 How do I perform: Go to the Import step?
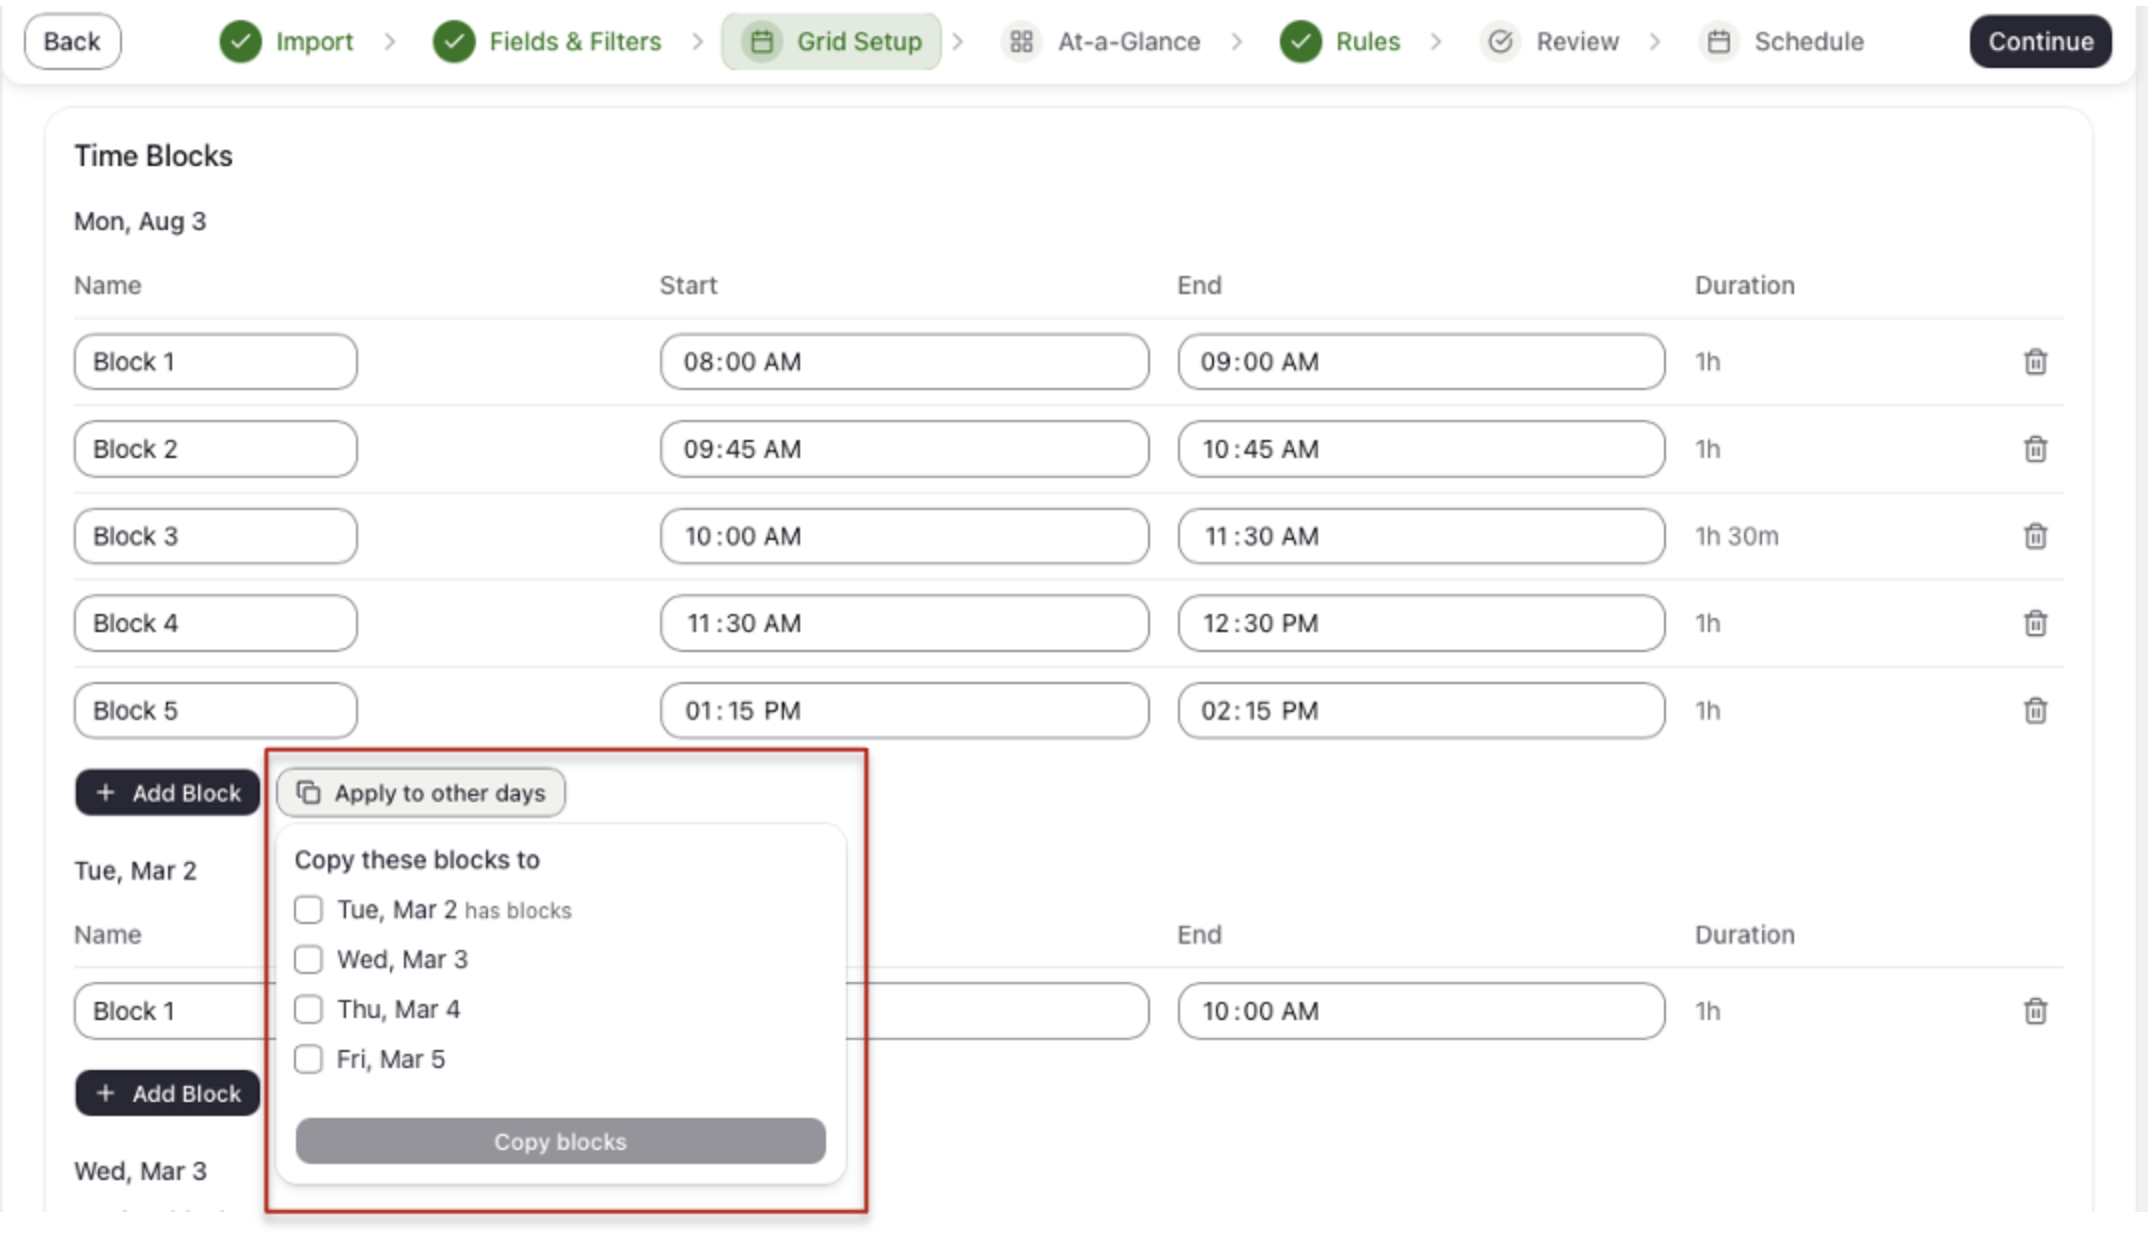click(x=287, y=42)
